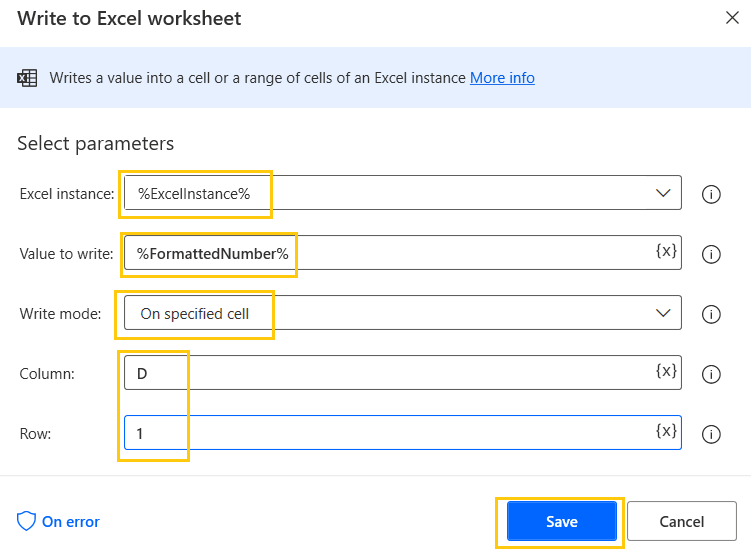Open info tooltip for Write mode
Screen dimensions: 751x550
tap(711, 314)
